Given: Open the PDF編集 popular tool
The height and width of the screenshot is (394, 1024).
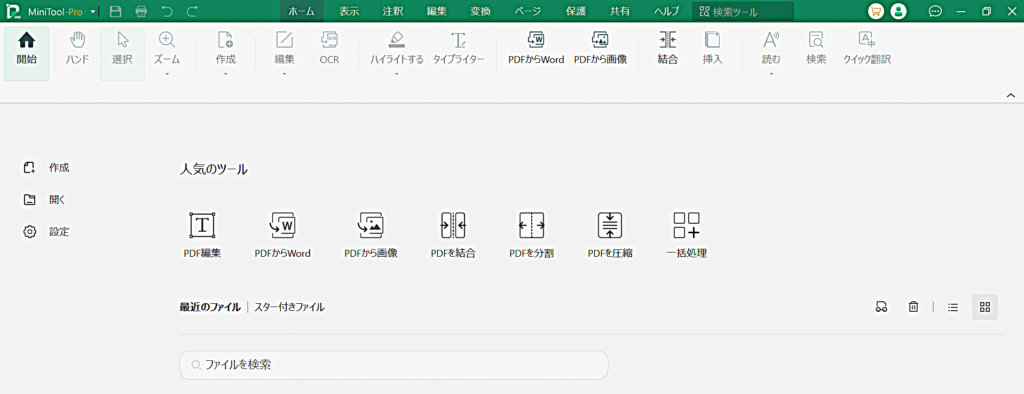Looking at the screenshot, I should pyautogui.click(x=202, y=235).
